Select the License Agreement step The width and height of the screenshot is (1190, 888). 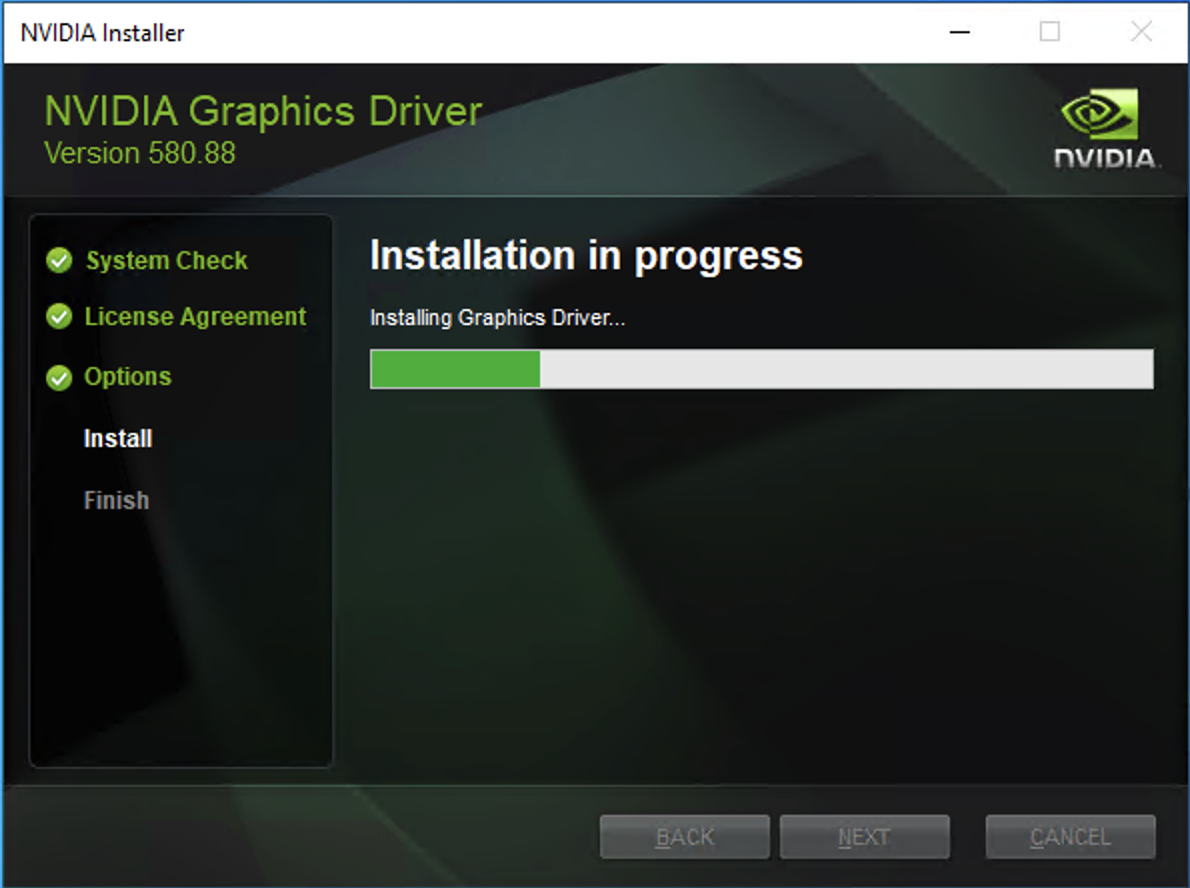(195, 316)
